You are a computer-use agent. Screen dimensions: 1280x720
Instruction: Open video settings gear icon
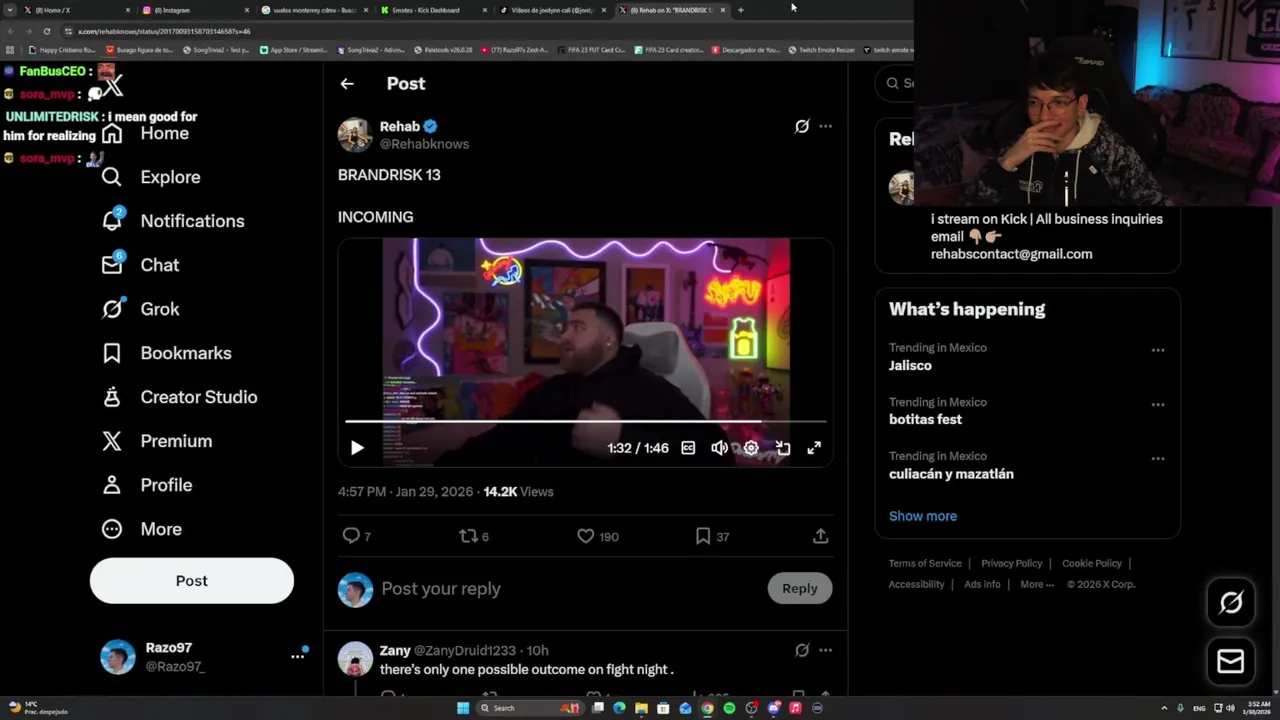(x=751, y=448)
